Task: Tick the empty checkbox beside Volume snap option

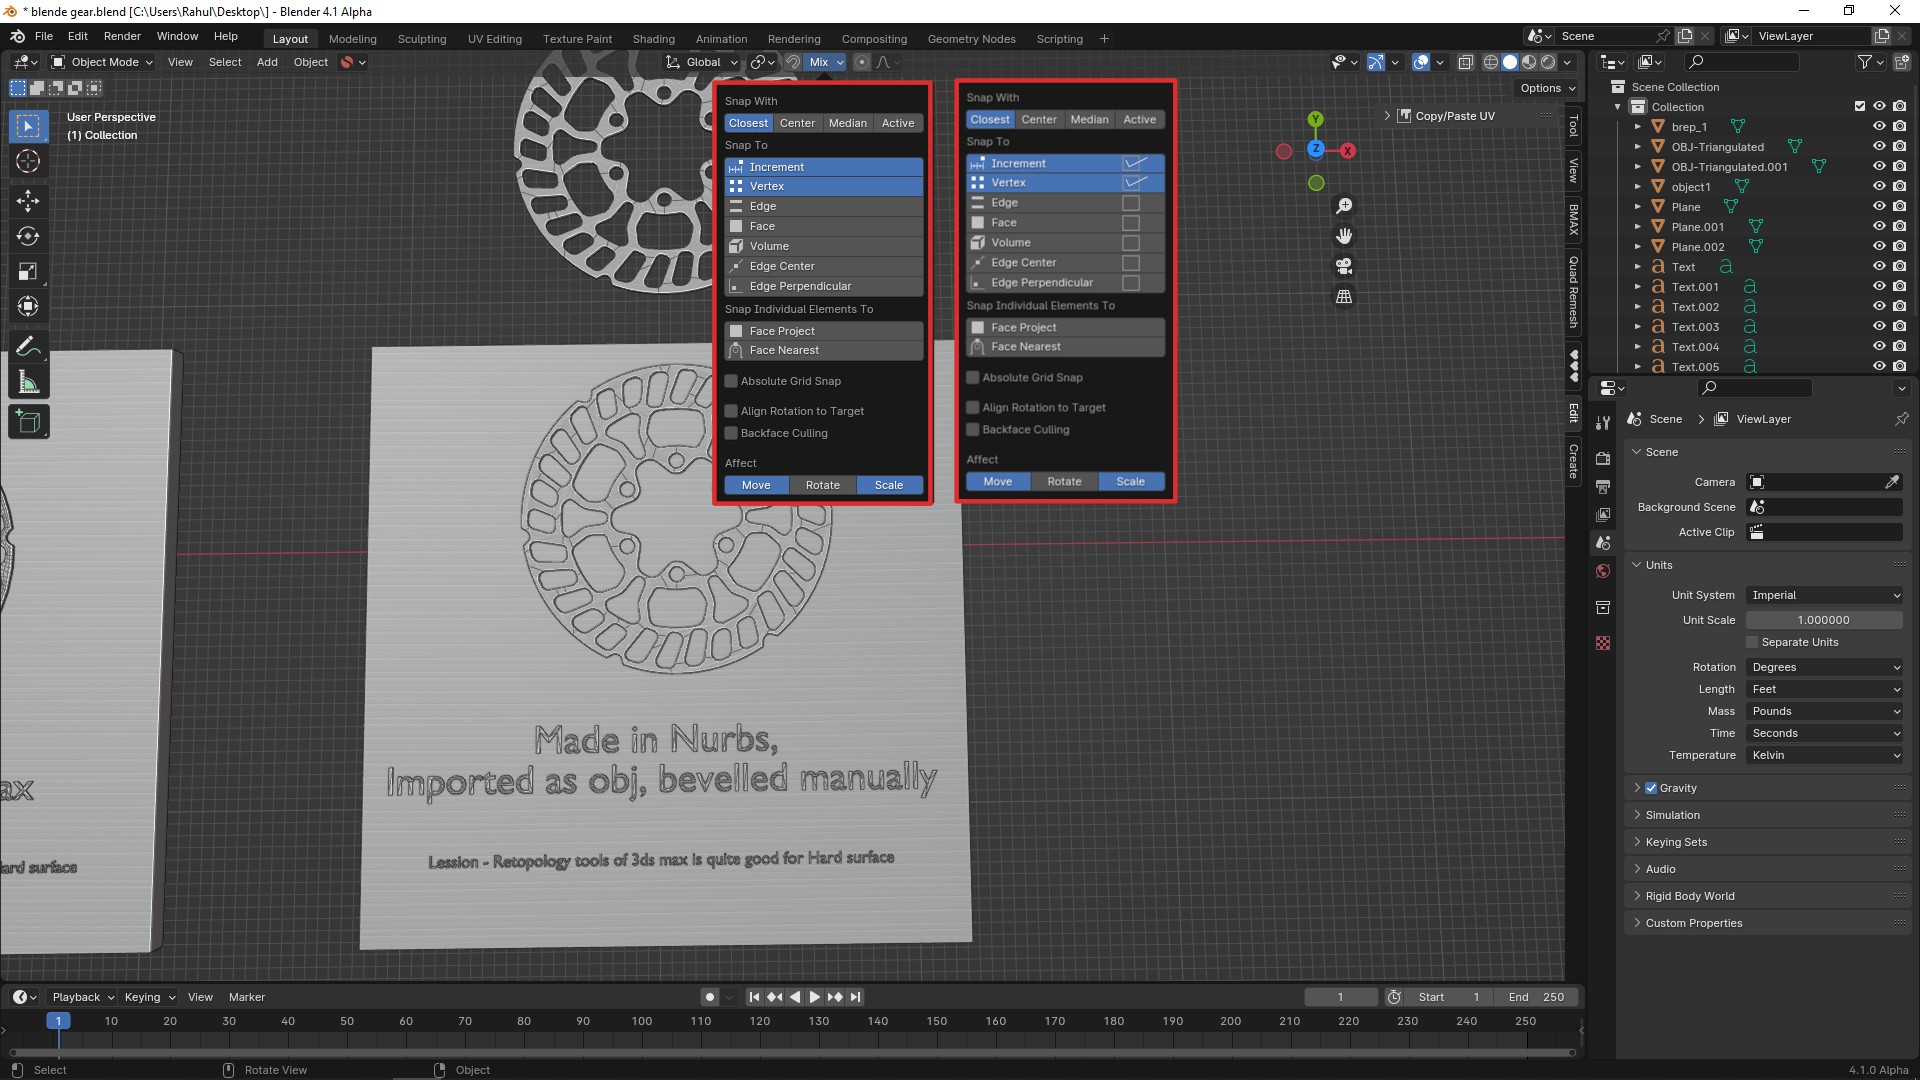Action: tap(1131, 243)
